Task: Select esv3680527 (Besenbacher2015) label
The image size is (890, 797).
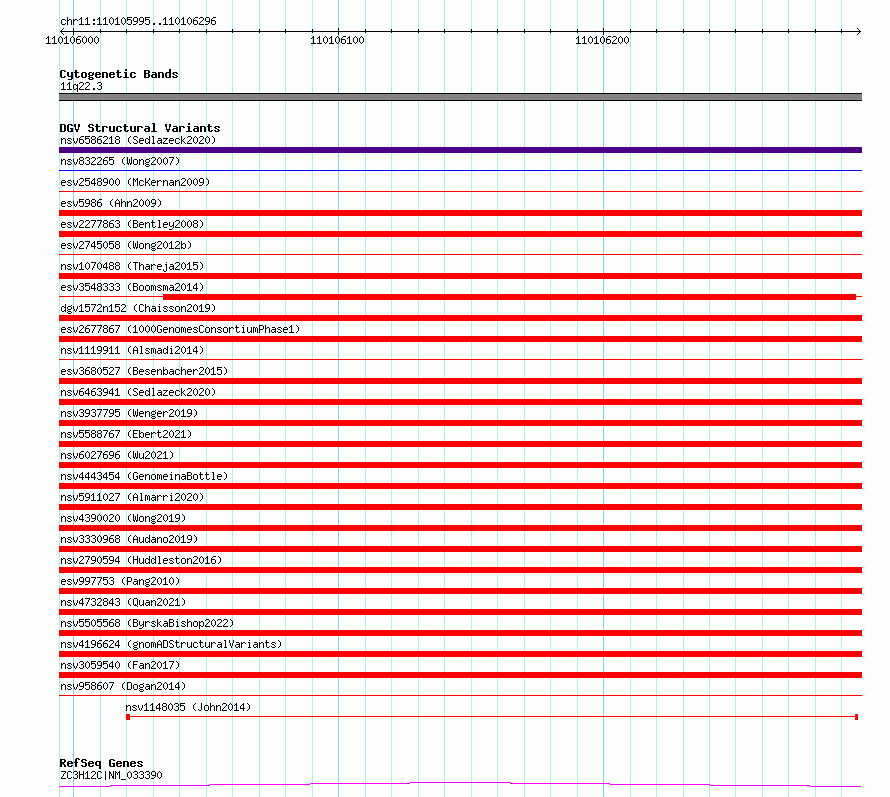Action: click(144, 371)
